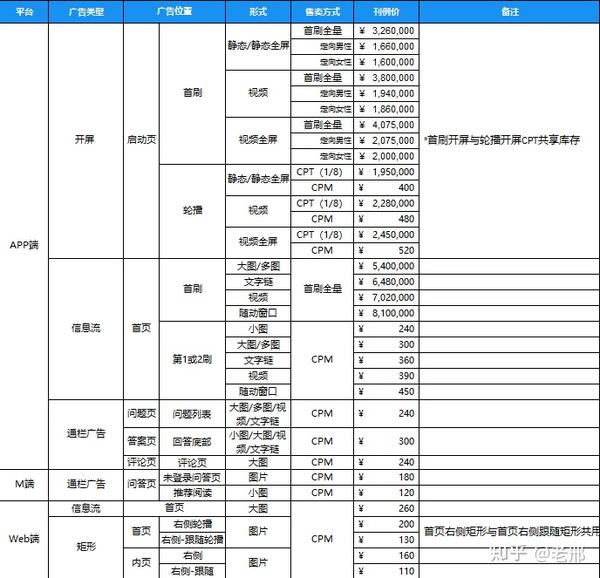Select the 问题页 cell
The height and width of the screenshot is (578, 600).
pyautogui.click(x=141, y=414)
